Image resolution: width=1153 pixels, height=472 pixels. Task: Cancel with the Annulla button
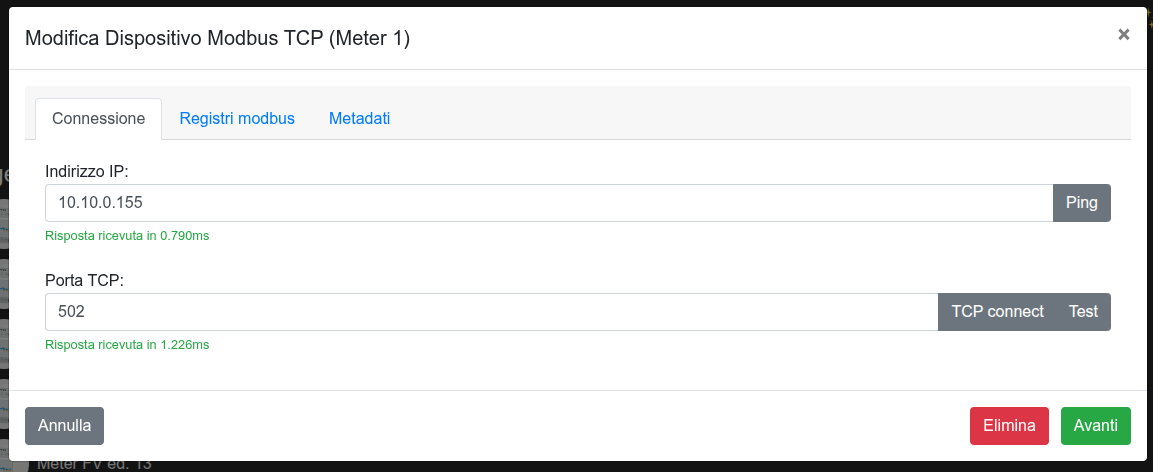(64, 426)
